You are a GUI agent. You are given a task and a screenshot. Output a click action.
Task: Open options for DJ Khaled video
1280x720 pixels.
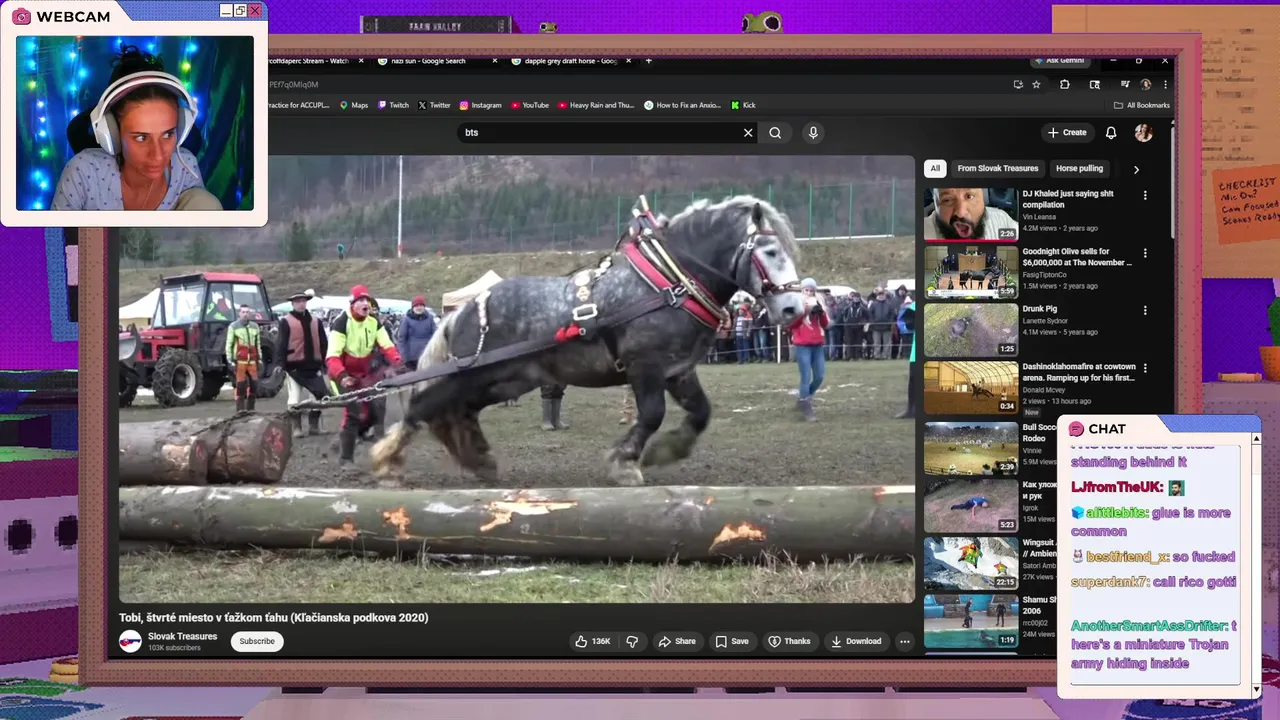pyautogui.click(x=1145, y=195)
